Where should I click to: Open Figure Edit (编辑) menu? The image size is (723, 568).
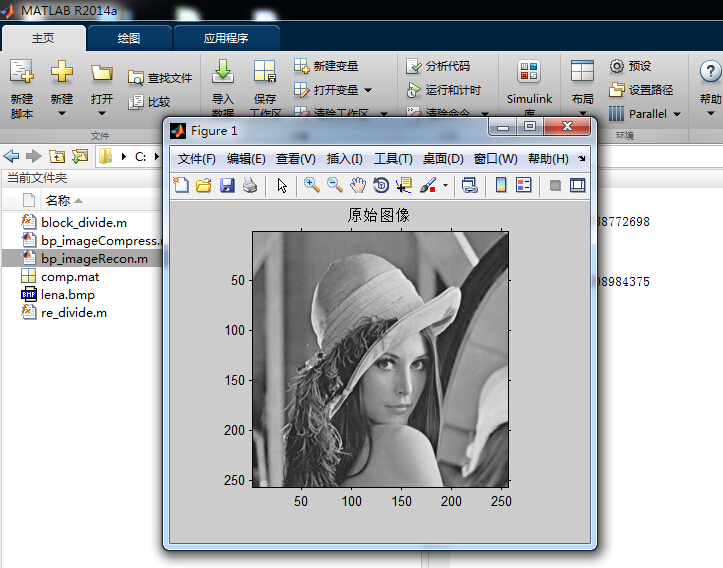coord(246,159)
